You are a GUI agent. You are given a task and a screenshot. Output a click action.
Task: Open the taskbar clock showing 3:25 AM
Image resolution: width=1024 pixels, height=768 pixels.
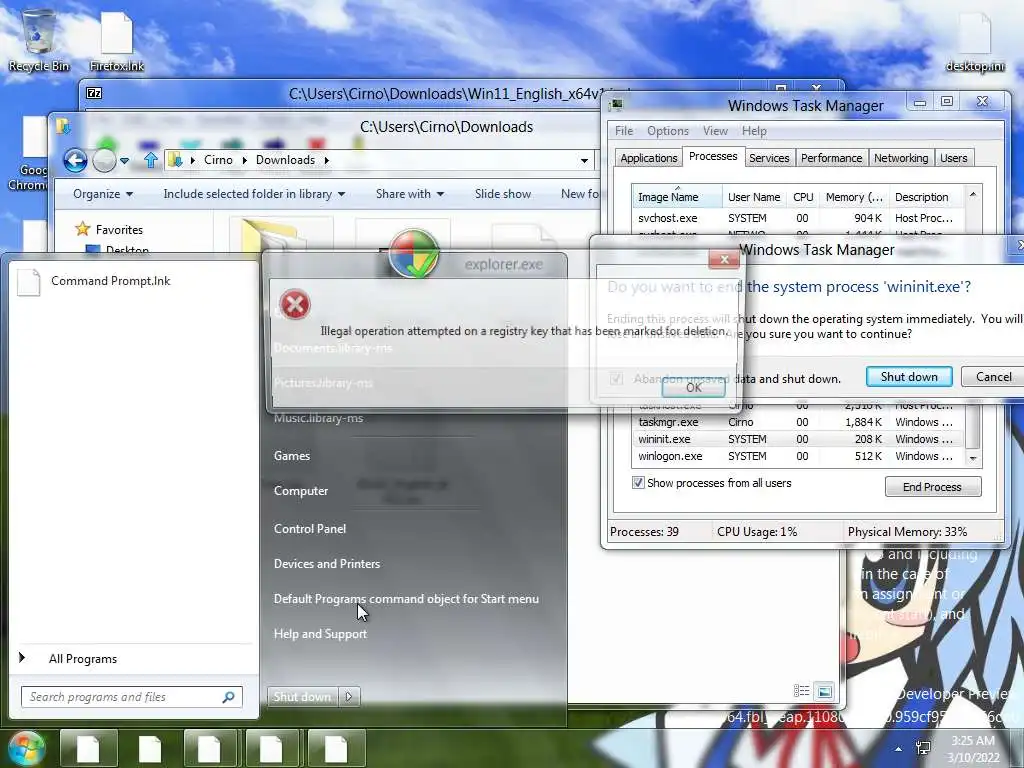pyautogui.click(x=973, y=749)
